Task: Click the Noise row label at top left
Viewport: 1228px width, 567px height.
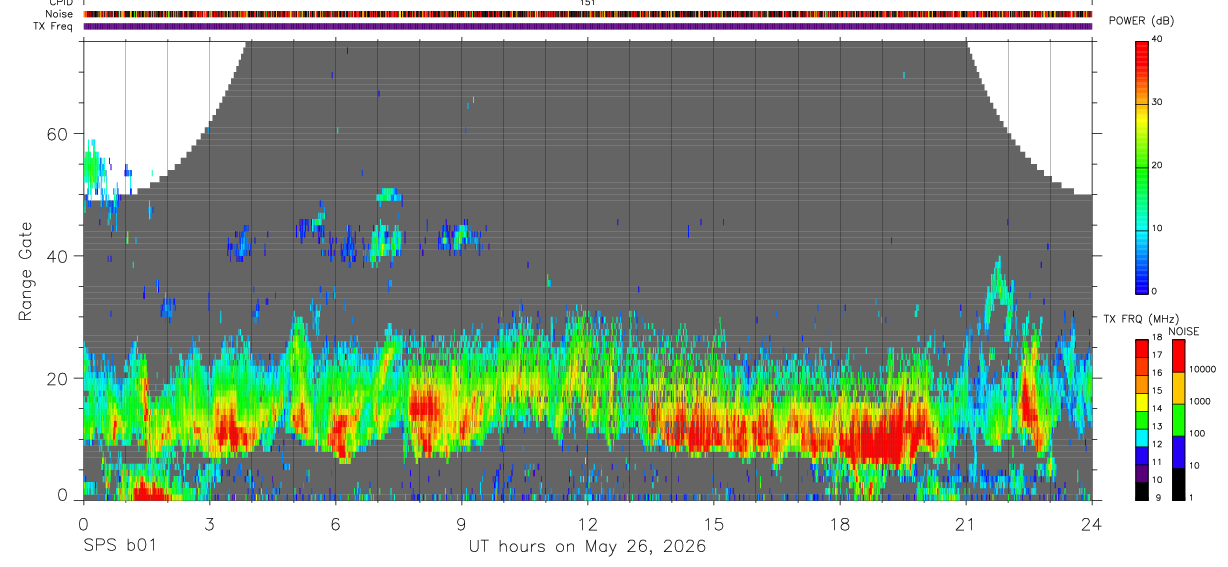Action: (59, 14)
